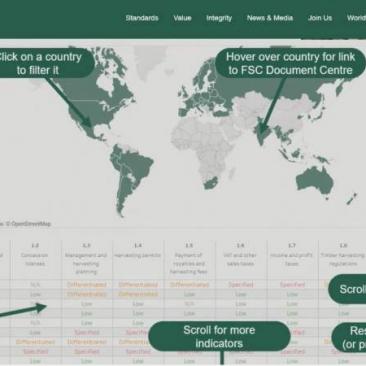Select South Africa on the map
Screen dimensions: 366x366
click(x=211, y=184)
